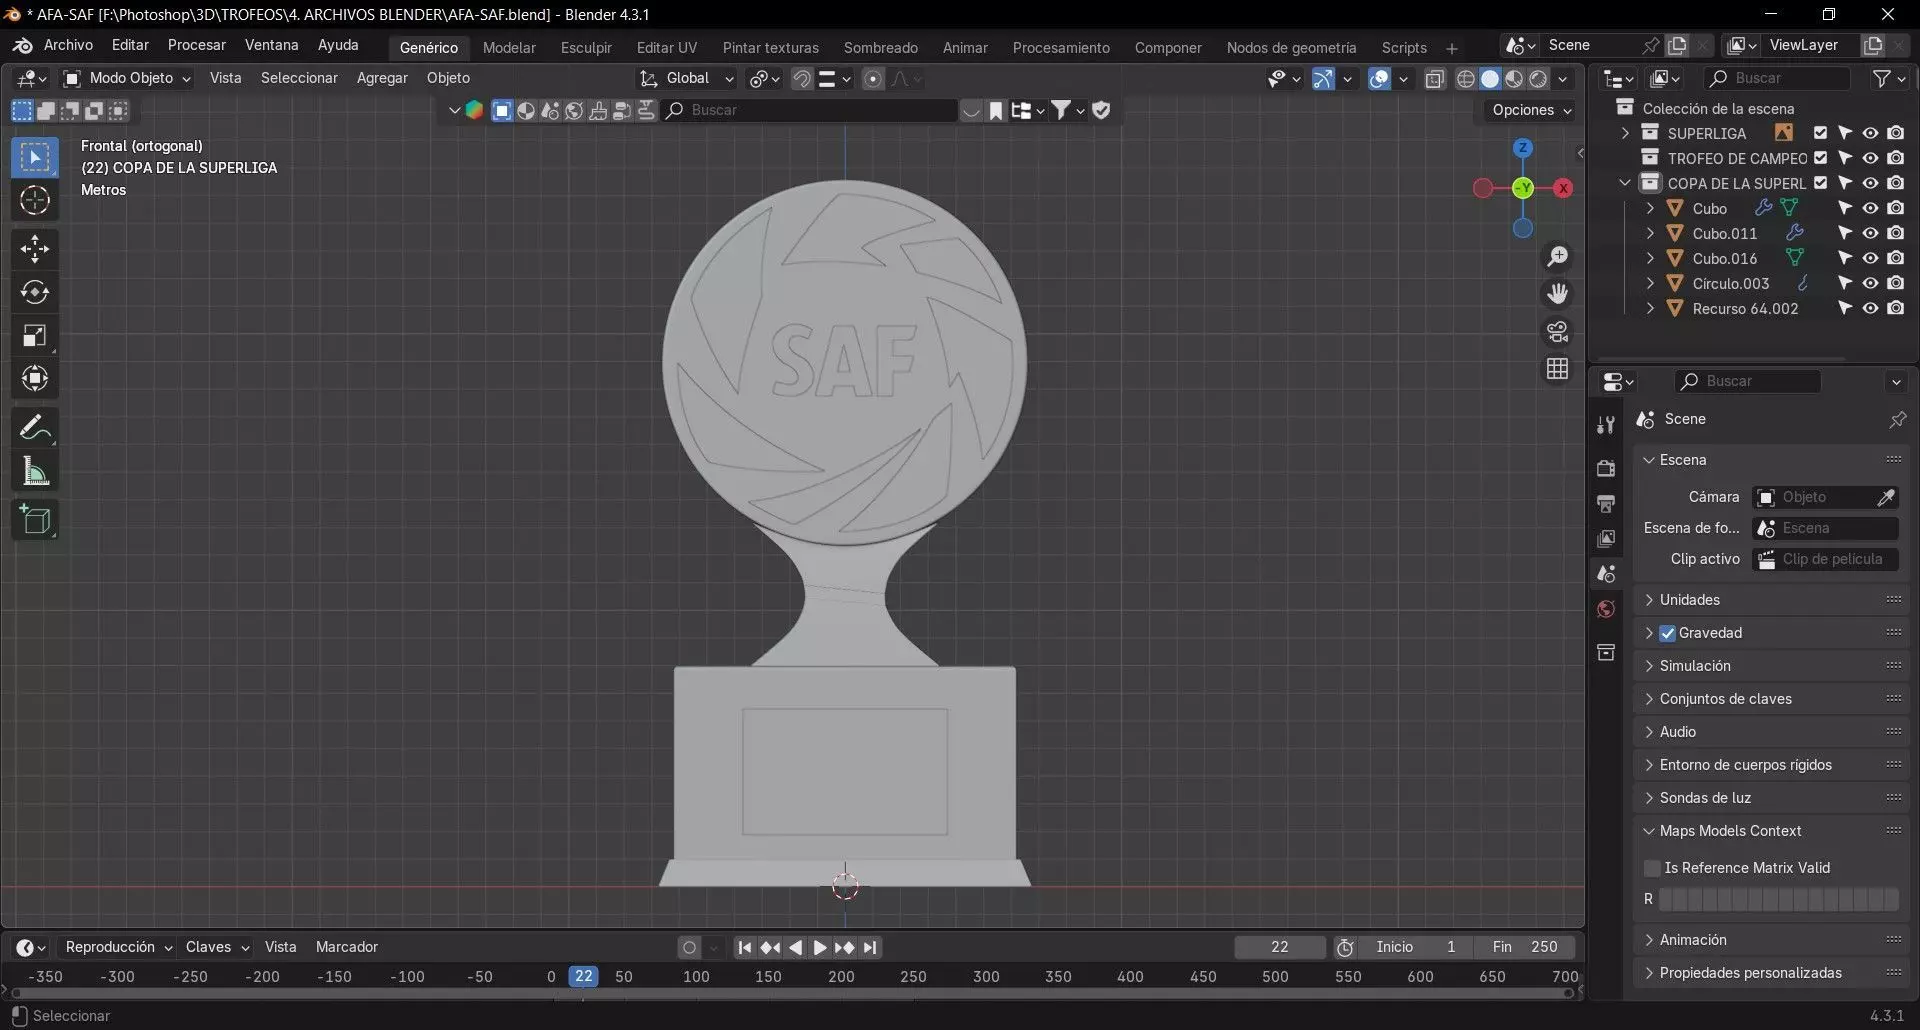This screenshot has width=1920, height=1030.
Task: Open the View Layer properties tab
Action: [x=1606, y=539]
